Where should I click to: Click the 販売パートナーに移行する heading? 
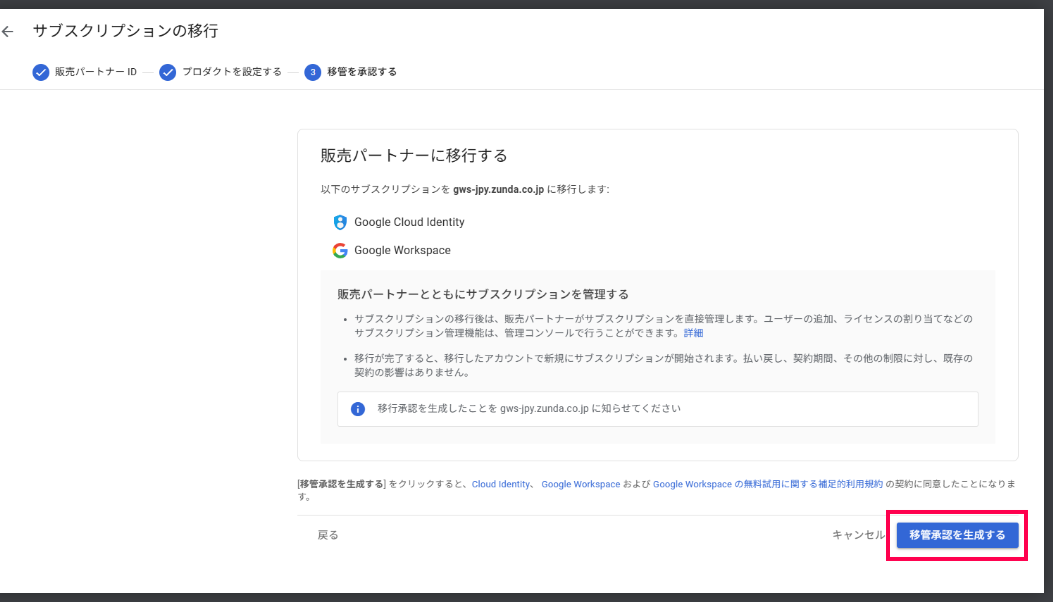coord(414,155)
